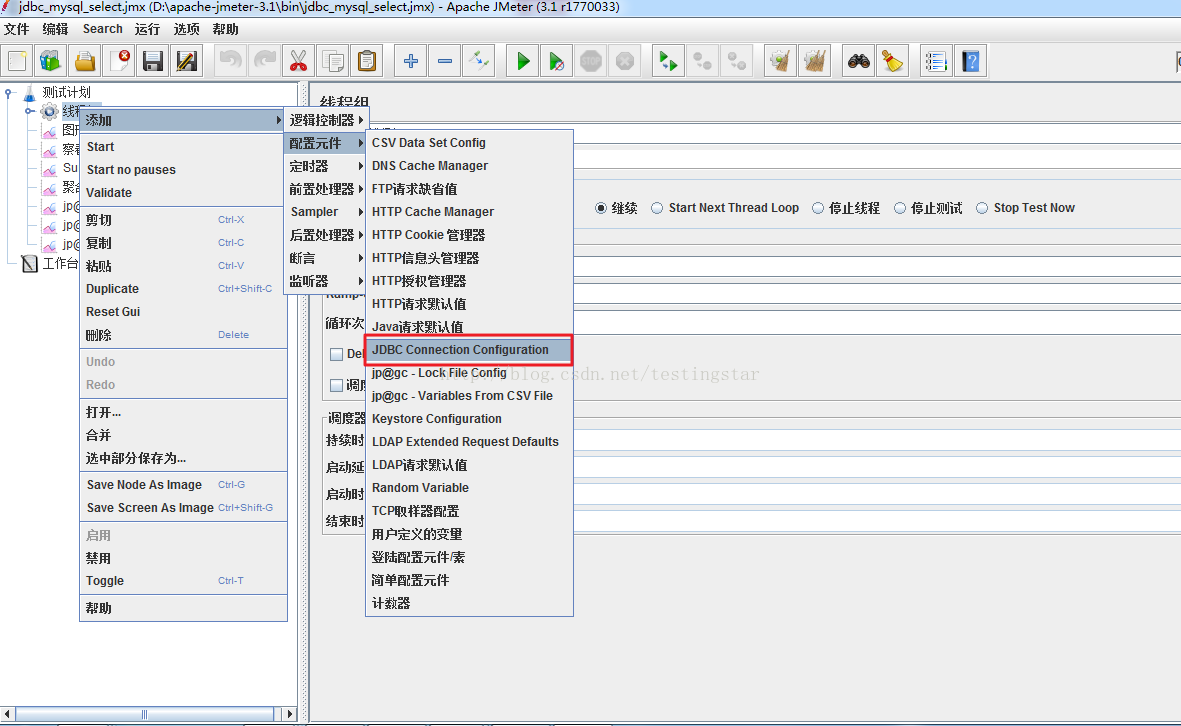The height and width of the screenshot is (726, 1181).
Task: Expand the Sampler submenu
Action: tap(325, 212)
